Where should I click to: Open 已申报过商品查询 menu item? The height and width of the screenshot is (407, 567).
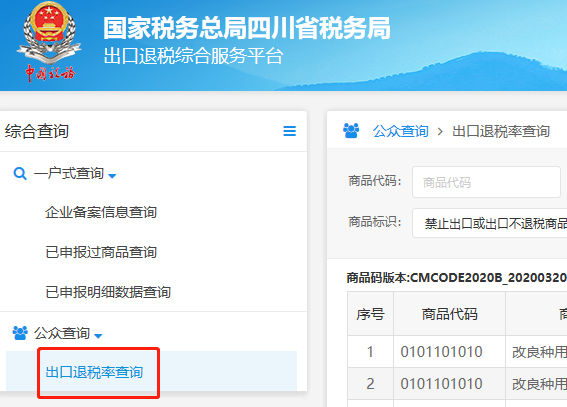(101, 252)
